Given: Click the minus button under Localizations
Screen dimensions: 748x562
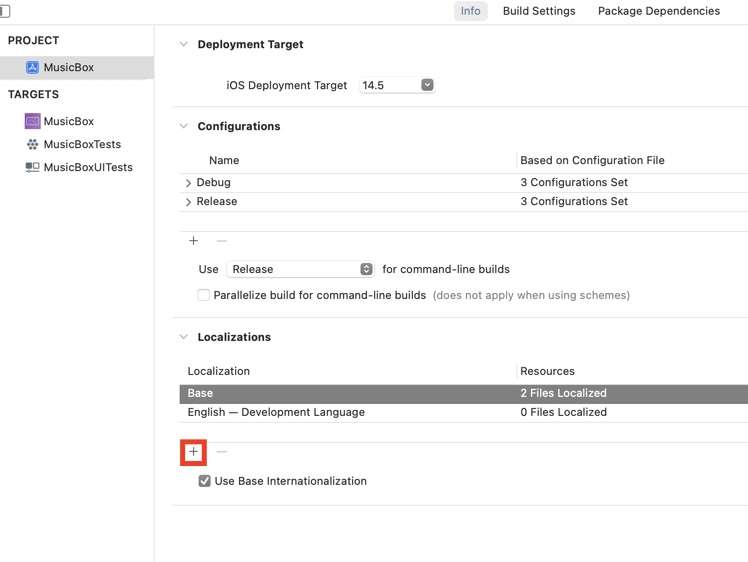Looking at the screenshot, I should click(x=222, y=452).
